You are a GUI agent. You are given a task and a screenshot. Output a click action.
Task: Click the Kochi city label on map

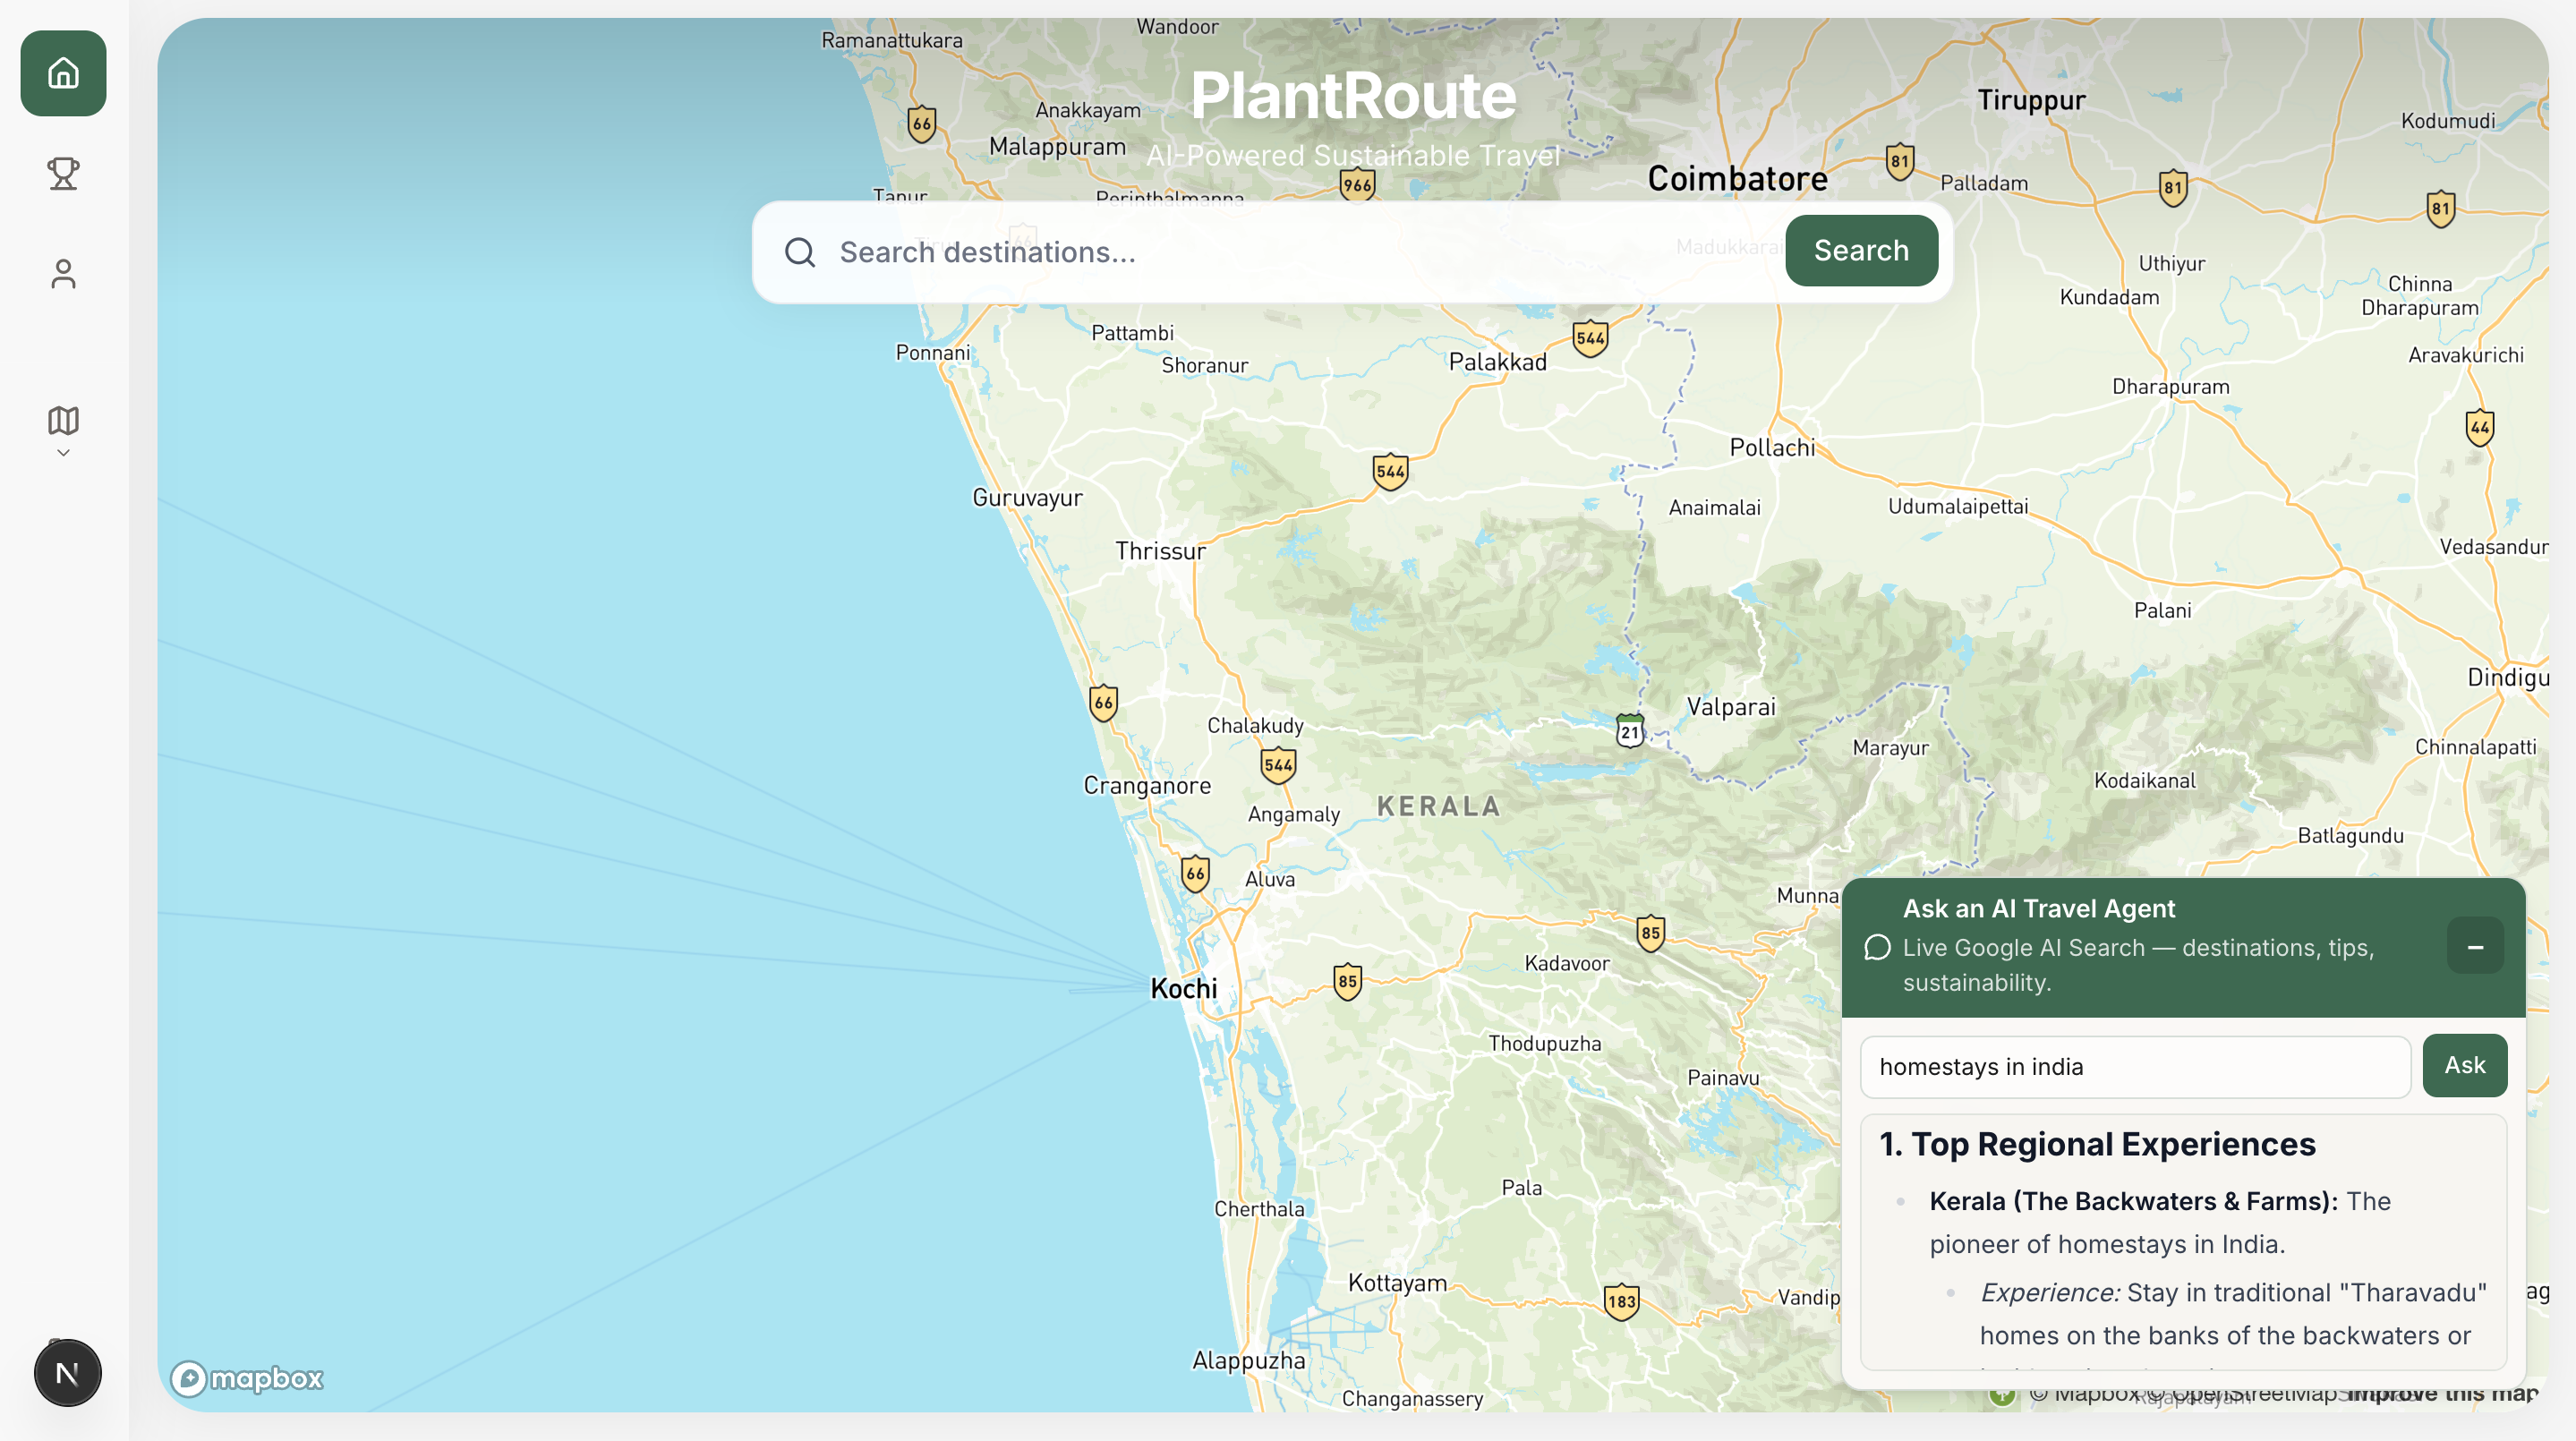(x=1184, y=989)
